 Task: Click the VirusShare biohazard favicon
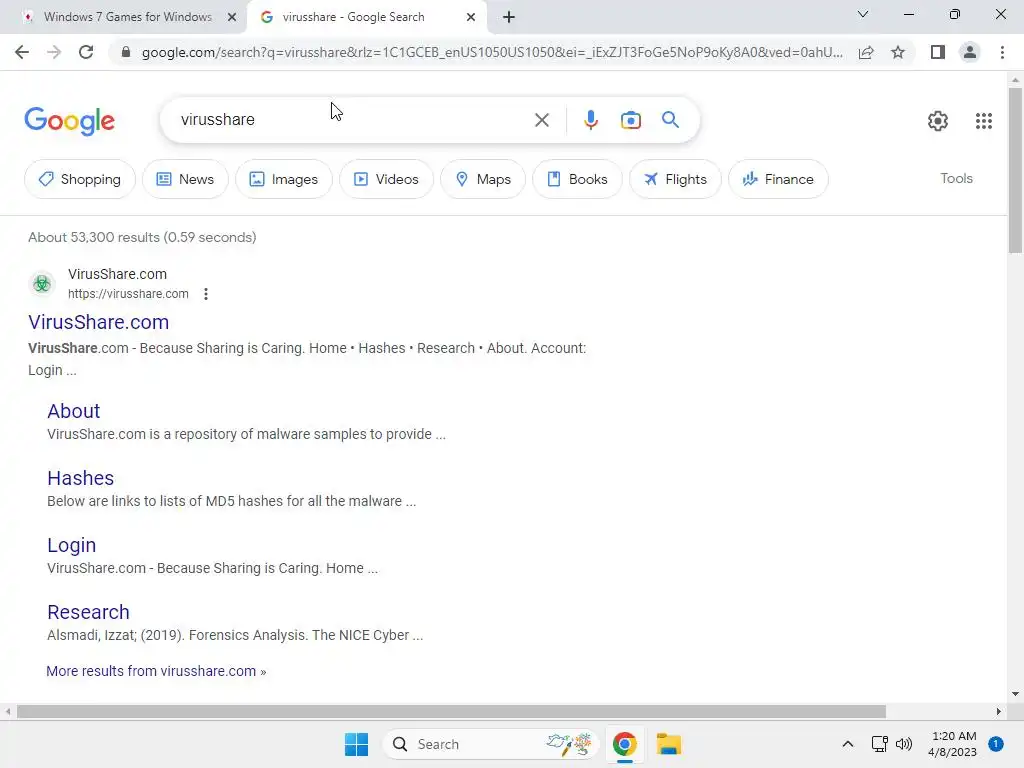coord(42,284)
